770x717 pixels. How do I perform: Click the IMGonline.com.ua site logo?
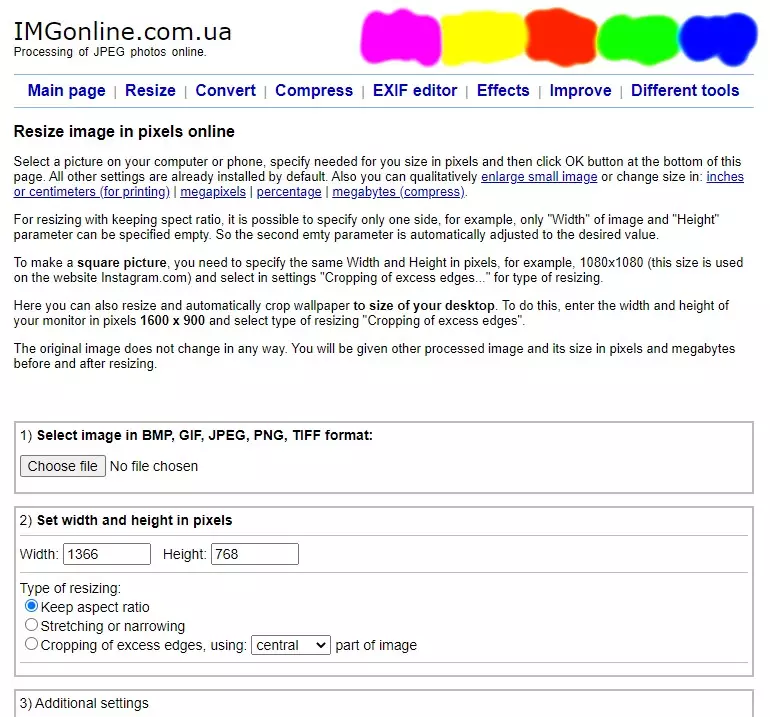[x=122, y=31]
